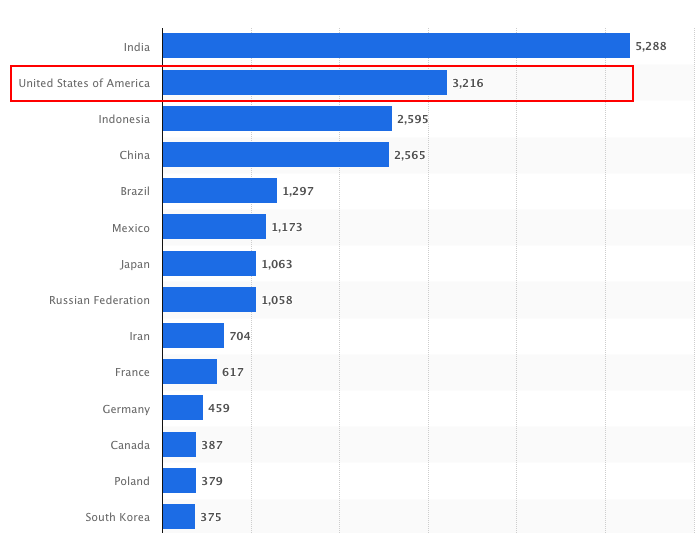698x533 pixels.
Task: Click the 'France' axis label
Action: click(x=132, y=372)
